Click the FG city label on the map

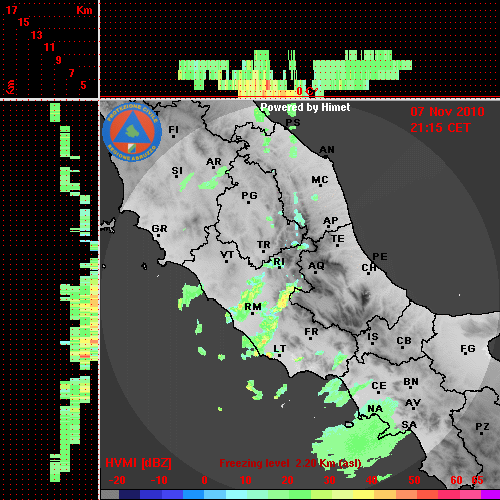click(x=468, y=349)
